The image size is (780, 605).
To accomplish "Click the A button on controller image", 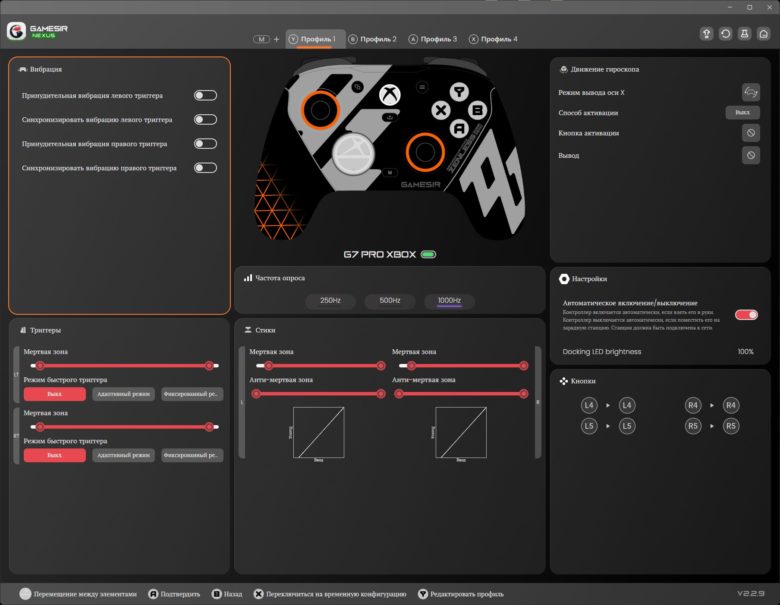I will pyautogui.click(x=459, y=129).
